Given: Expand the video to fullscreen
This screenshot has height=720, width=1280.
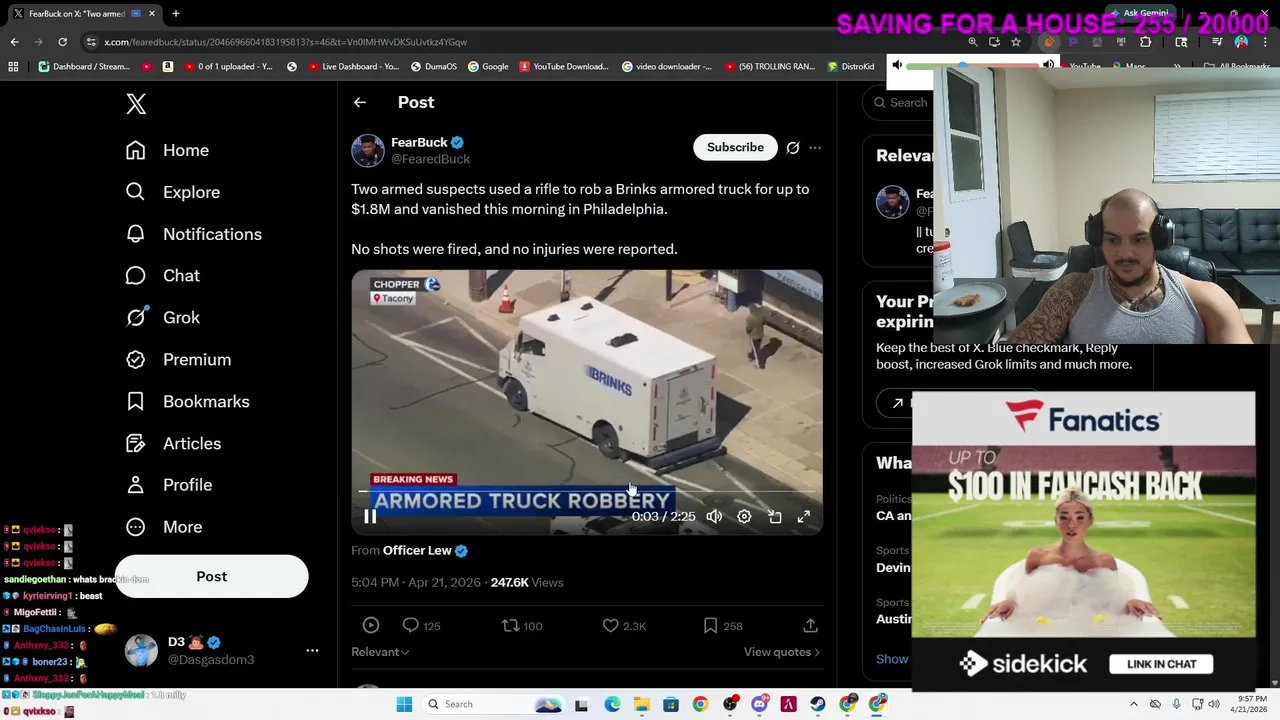Looking at the screenshot, I should 804,517.
